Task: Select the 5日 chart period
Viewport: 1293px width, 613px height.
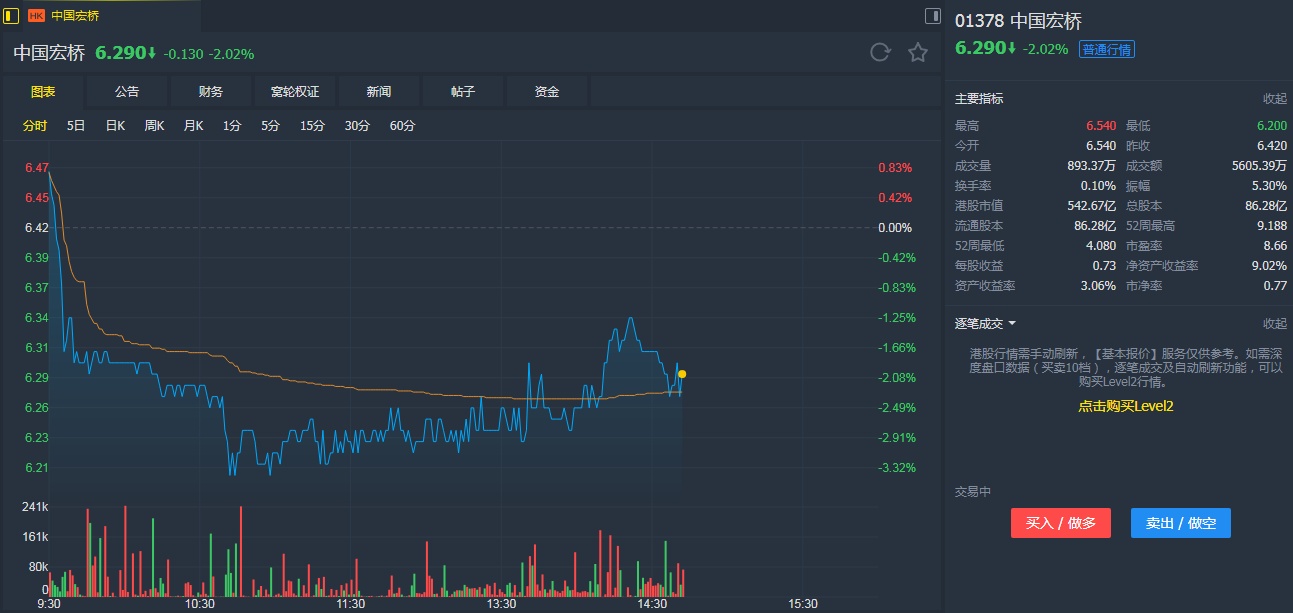Action: point(76,126)
